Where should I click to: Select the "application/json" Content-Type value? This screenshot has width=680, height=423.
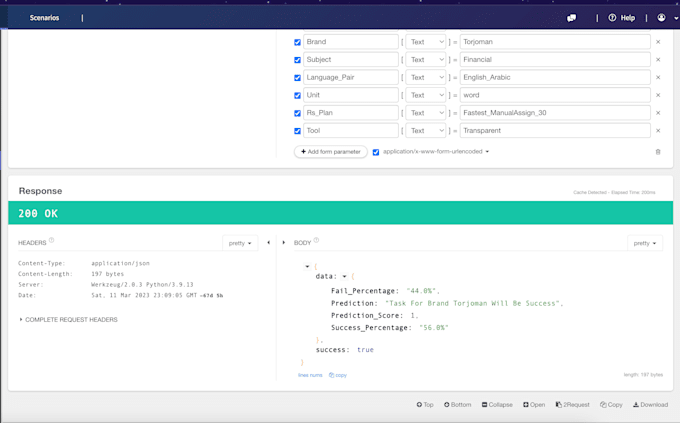[120, 263]
